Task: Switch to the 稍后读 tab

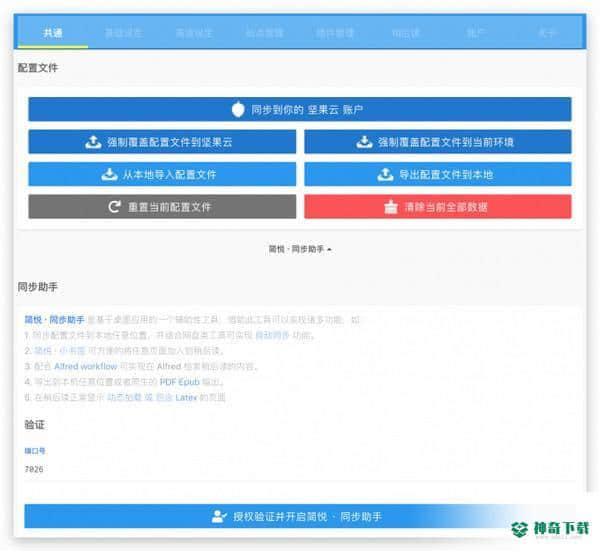Action: (405, 33)
